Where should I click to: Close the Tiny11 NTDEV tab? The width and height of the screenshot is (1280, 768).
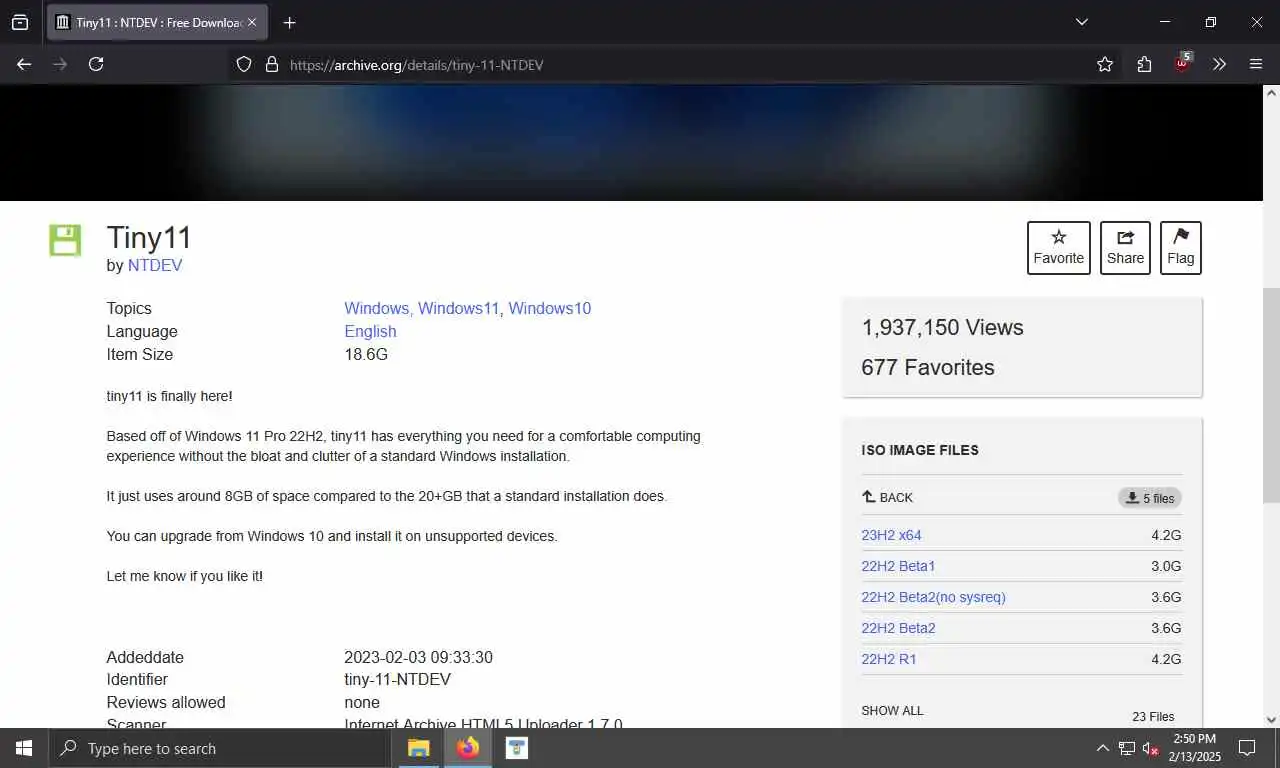click(251, 22)
